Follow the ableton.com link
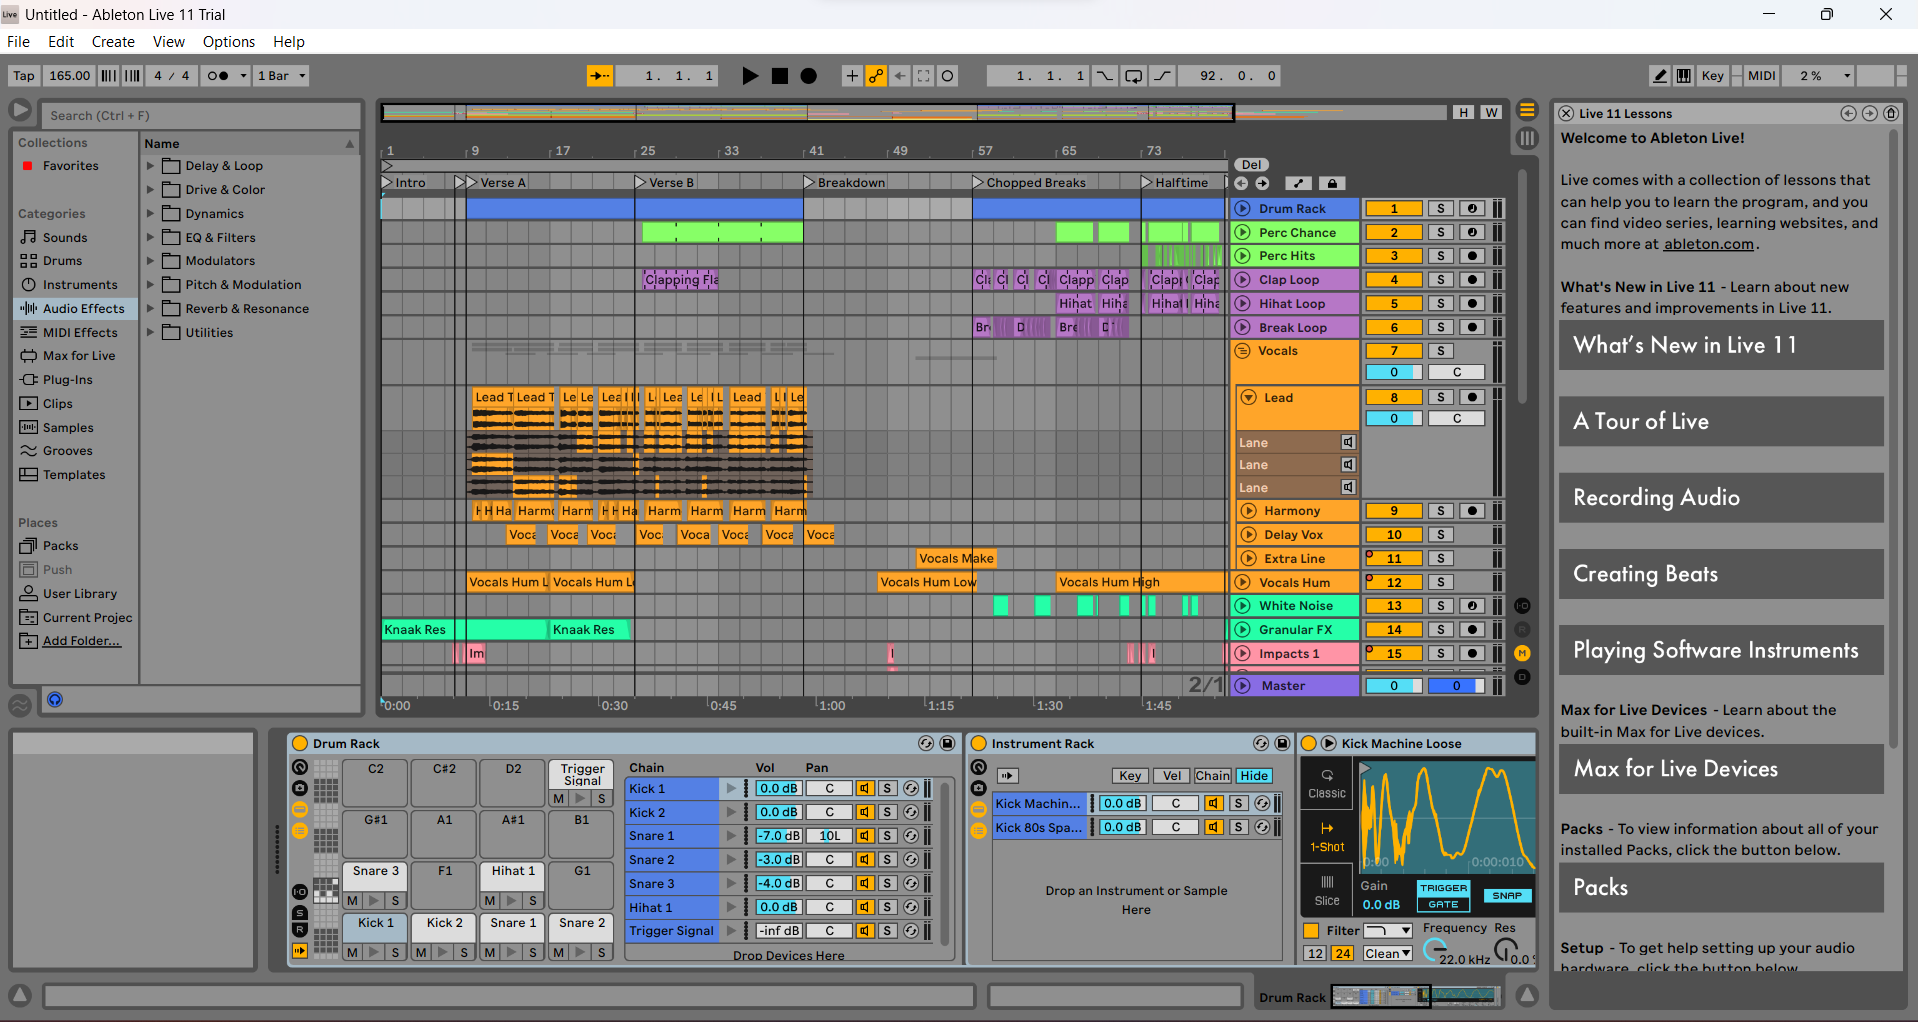This screenshot has height=1022, width=1918. [1709, 244]
